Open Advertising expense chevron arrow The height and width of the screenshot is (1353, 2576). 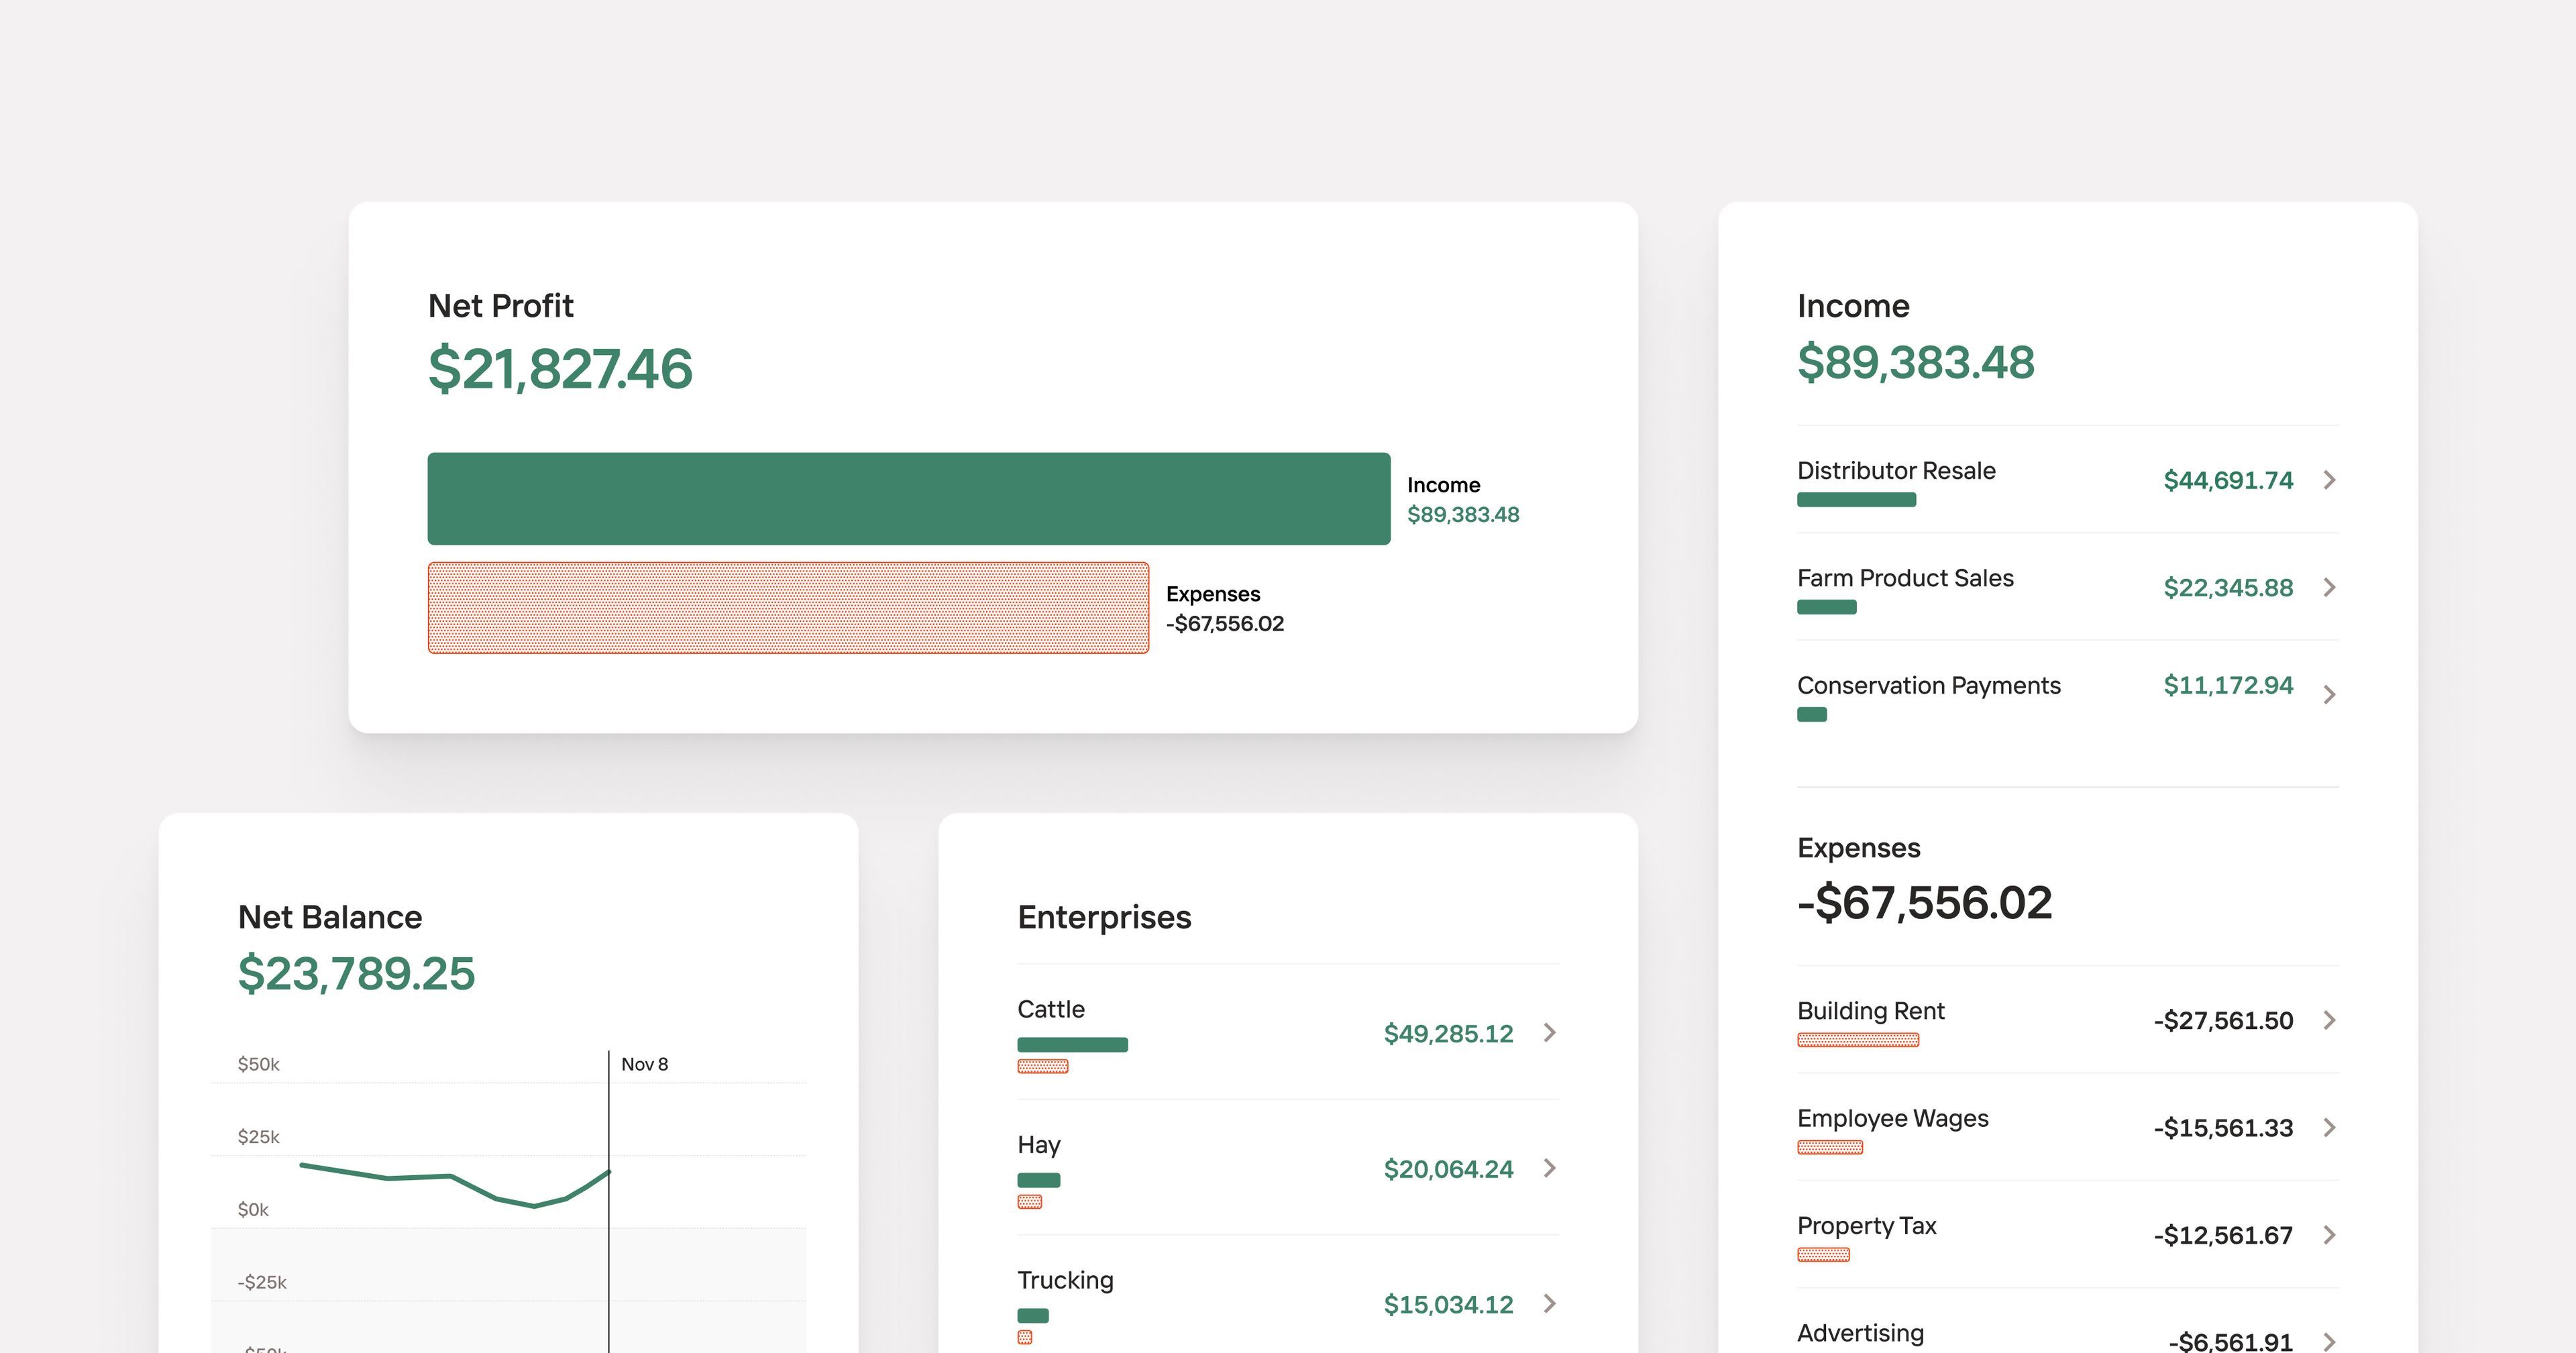point(2329,1341)
